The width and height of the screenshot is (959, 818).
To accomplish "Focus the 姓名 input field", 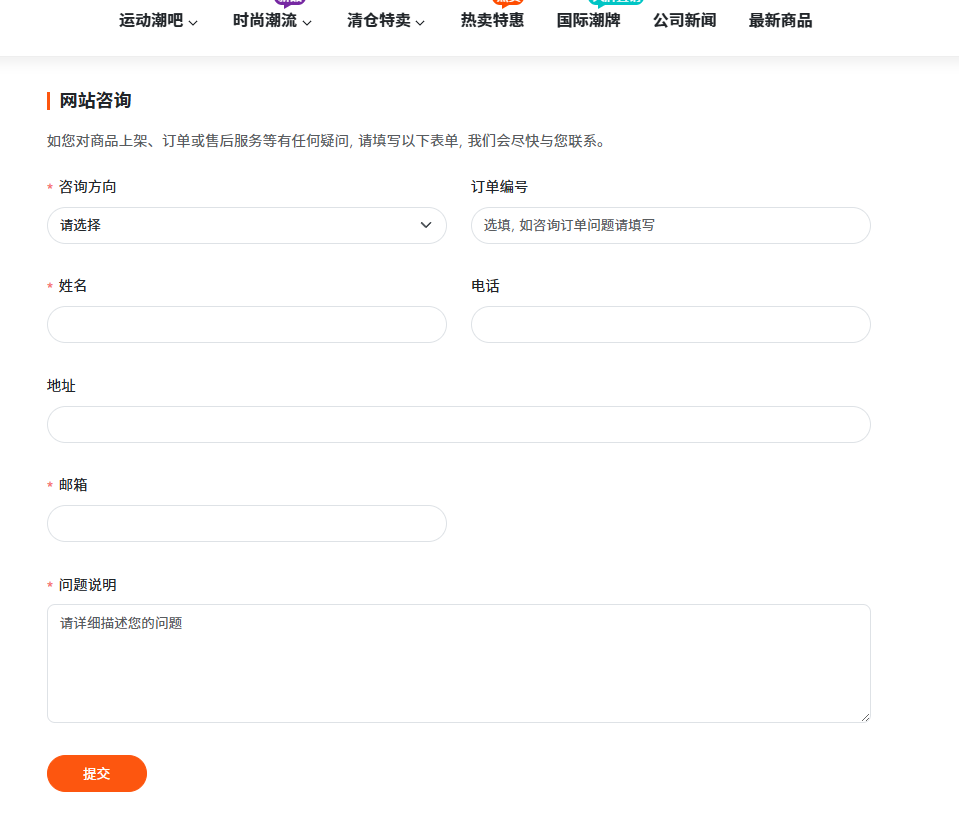I will 246,324.
